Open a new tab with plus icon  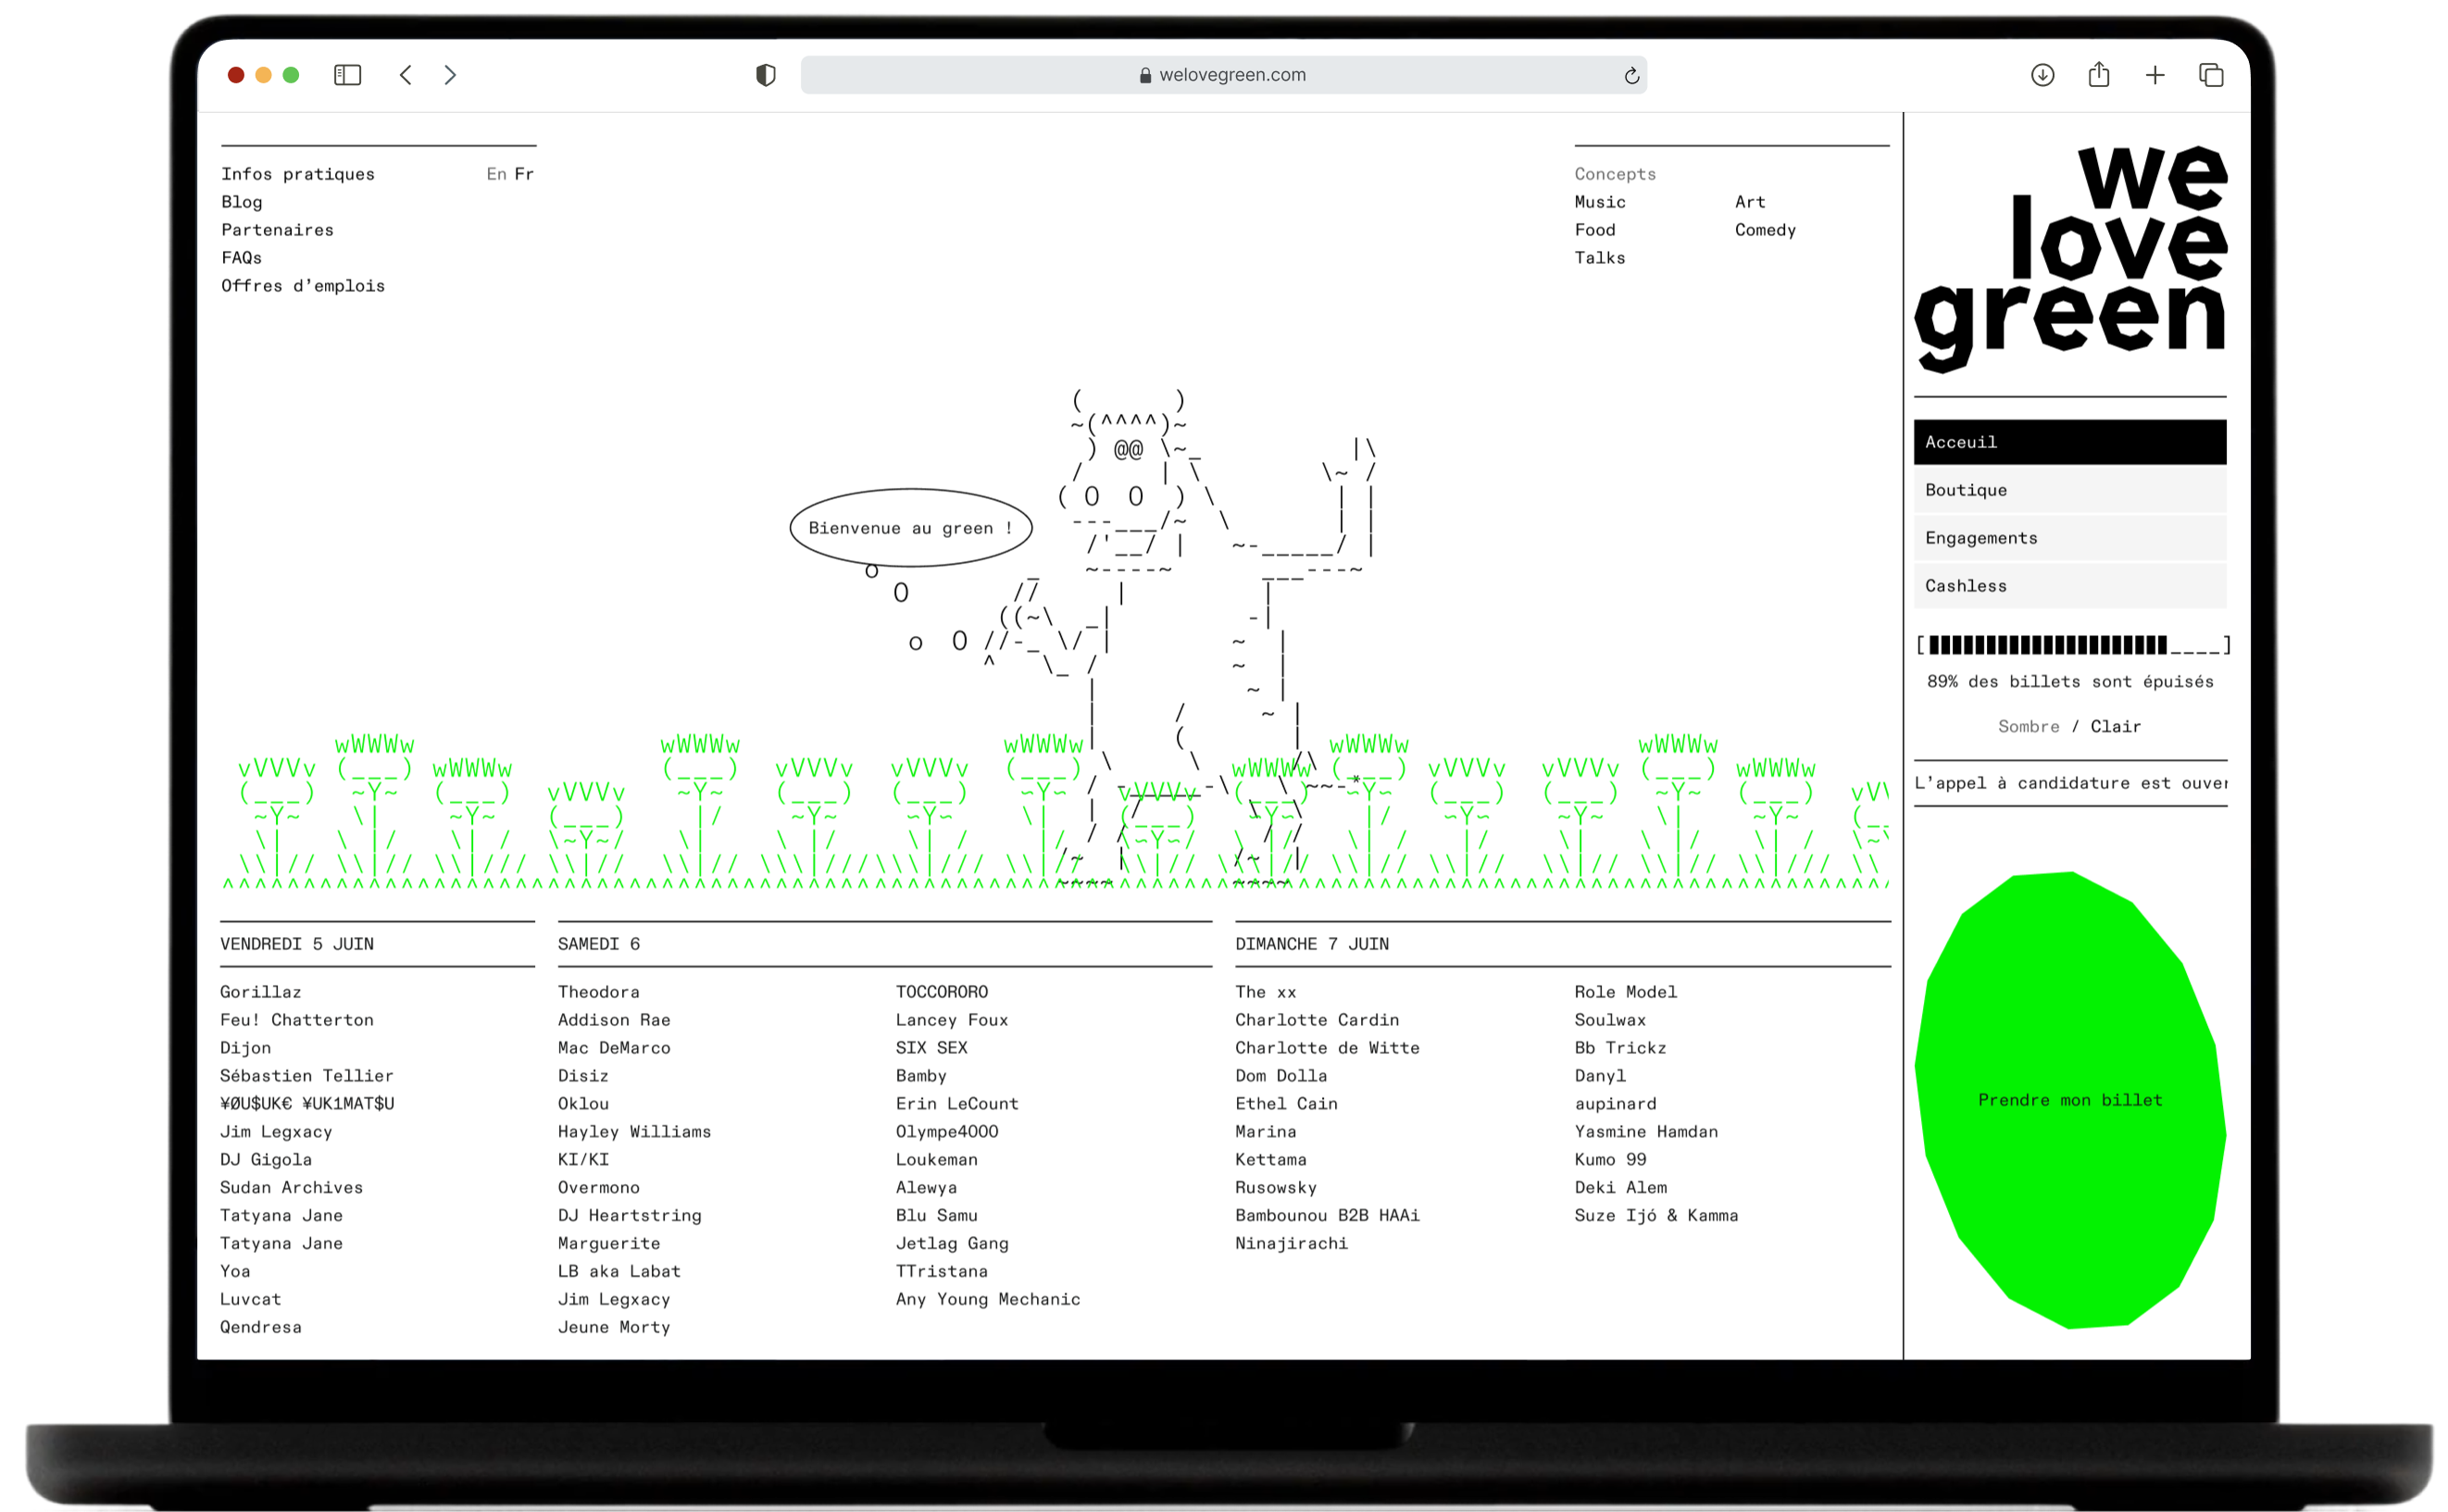point(2154,75)
